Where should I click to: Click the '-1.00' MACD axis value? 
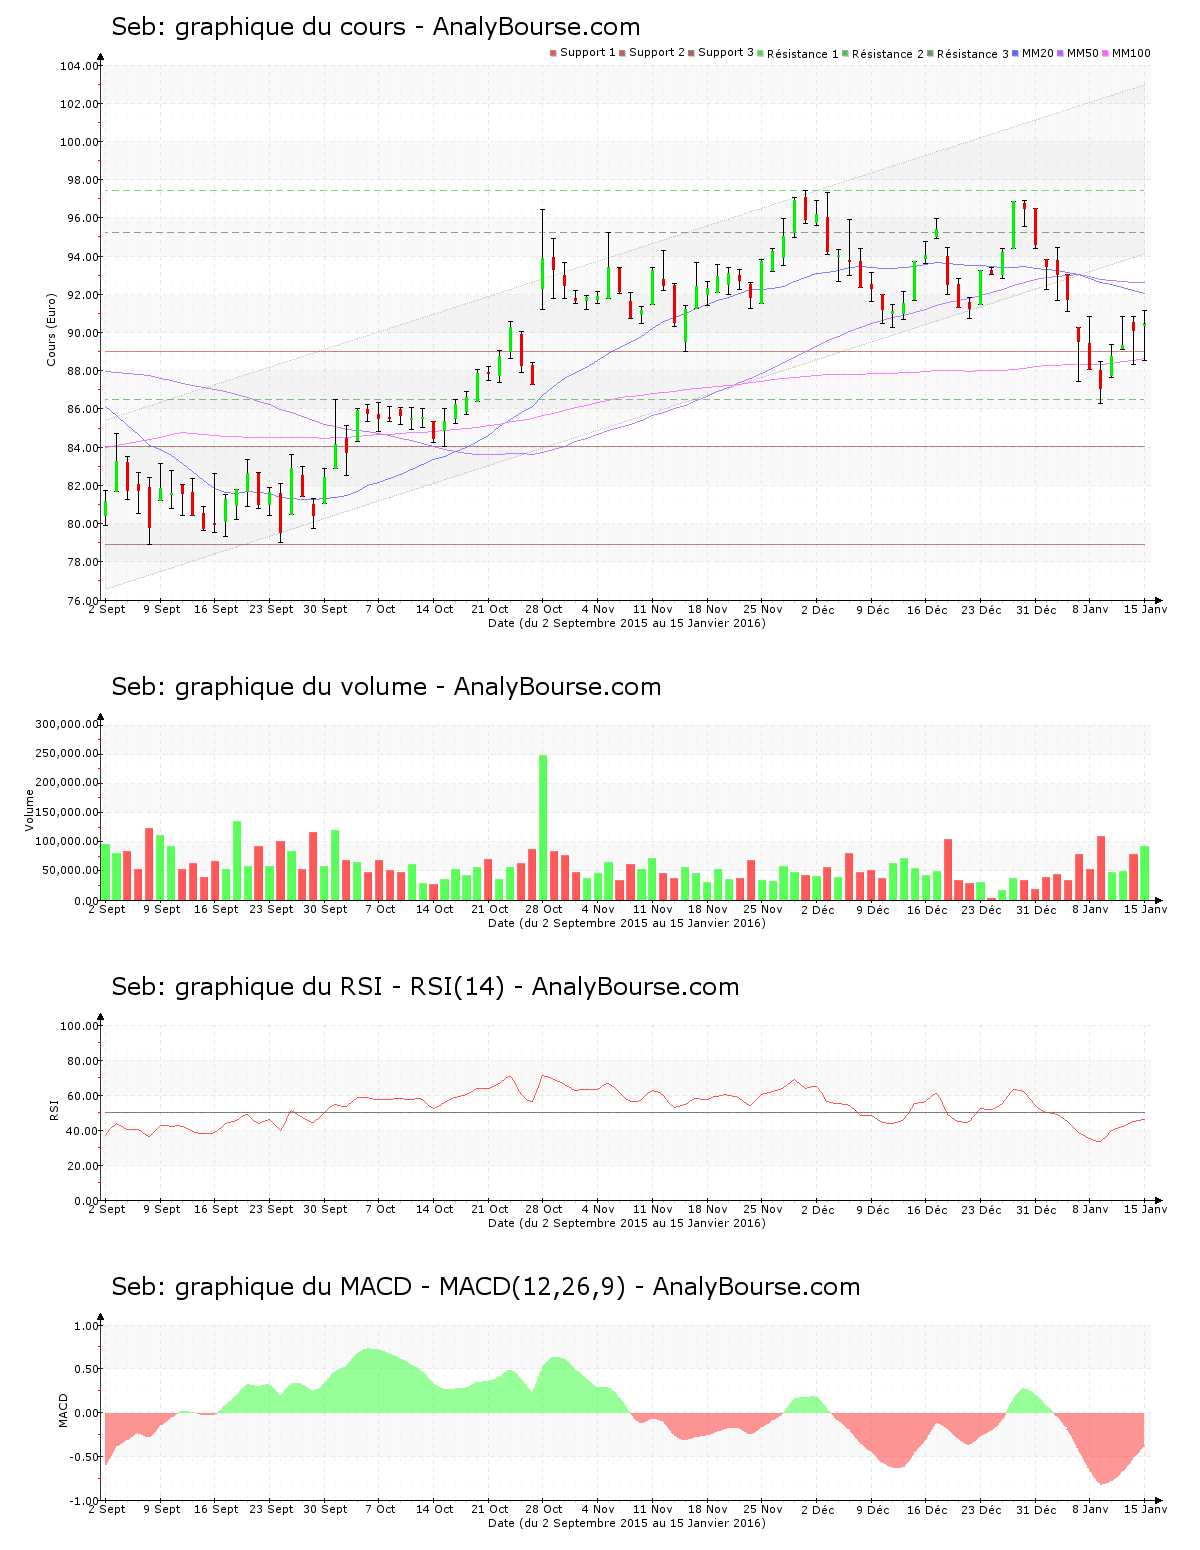(x=86, y=1501)
